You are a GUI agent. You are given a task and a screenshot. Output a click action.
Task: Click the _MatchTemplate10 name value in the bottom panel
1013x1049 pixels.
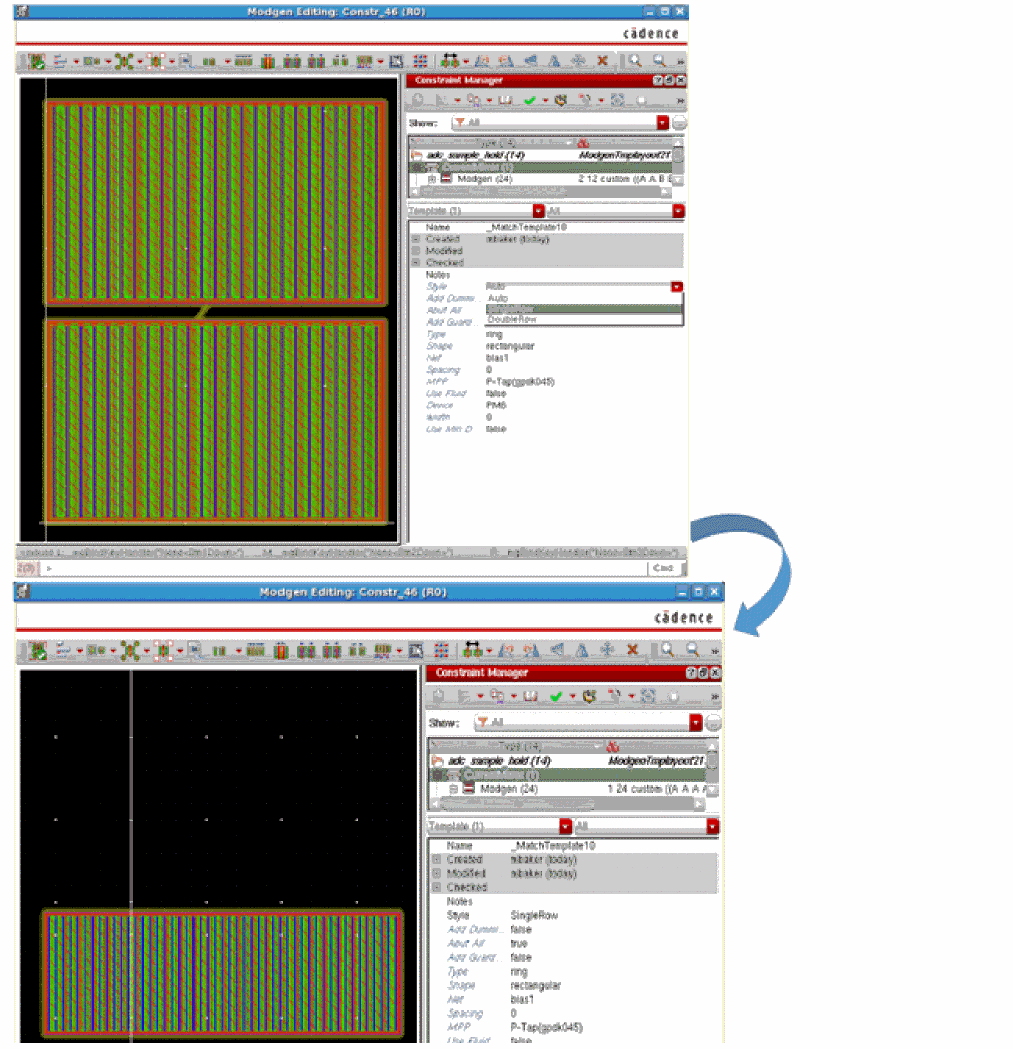553,846
